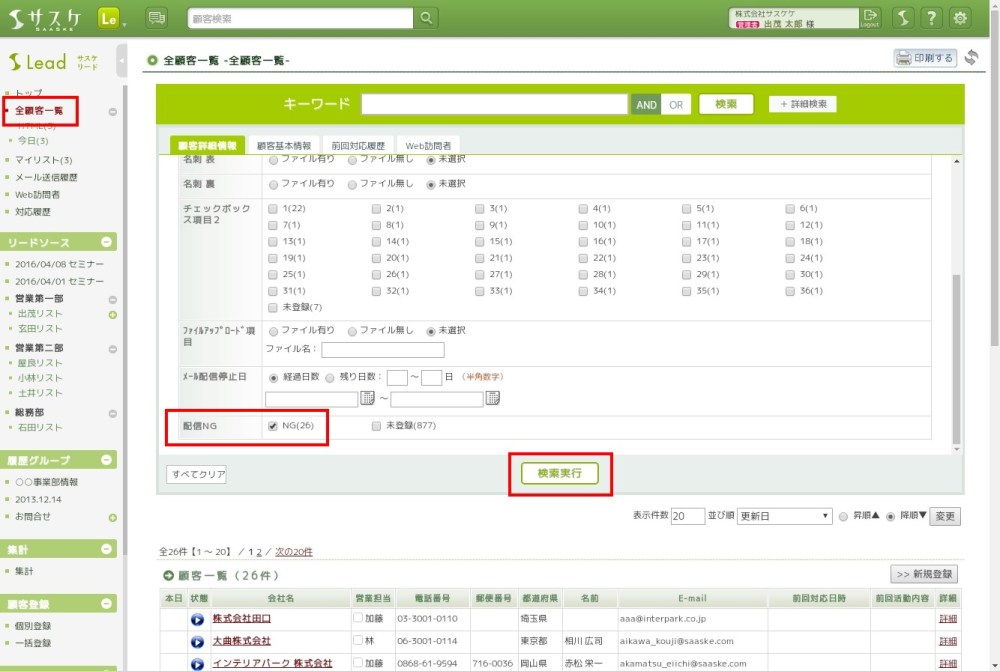The height and width of the screenshot is (671, 1000).
Task: Click the すべてクリア button
Action: click(x=196, y=474)
